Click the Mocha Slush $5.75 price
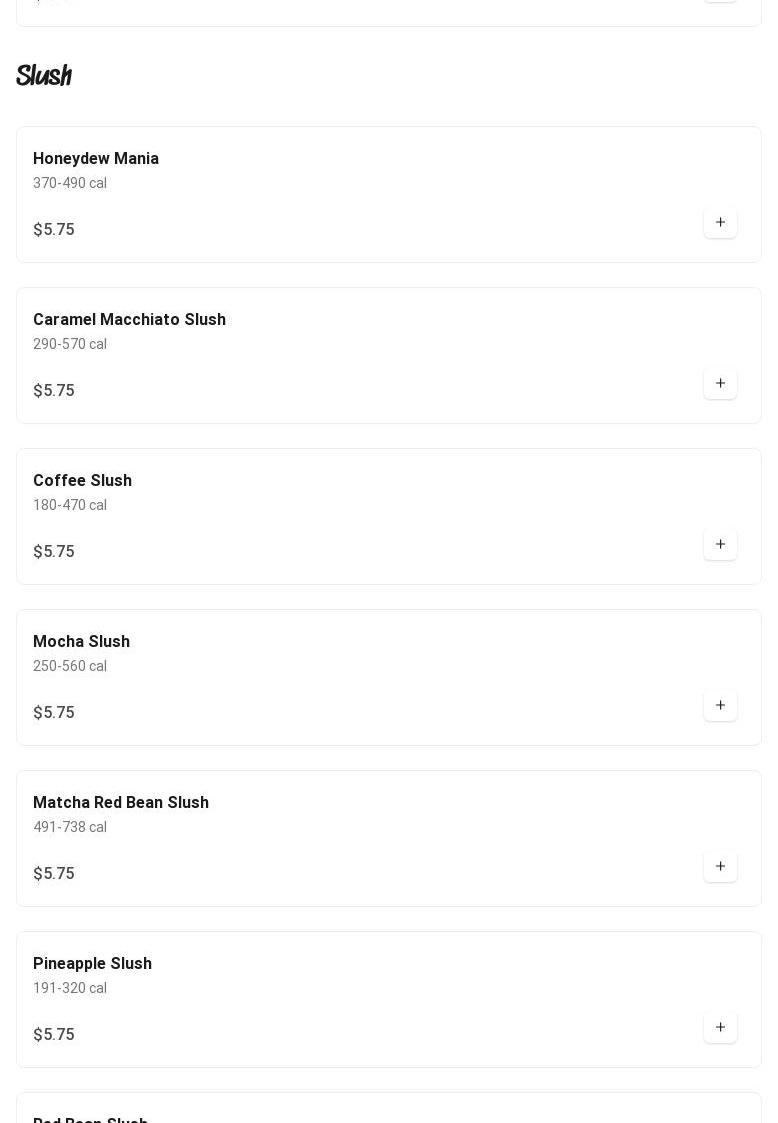This screenshot has width=778, height=1123. click(54, 713)
